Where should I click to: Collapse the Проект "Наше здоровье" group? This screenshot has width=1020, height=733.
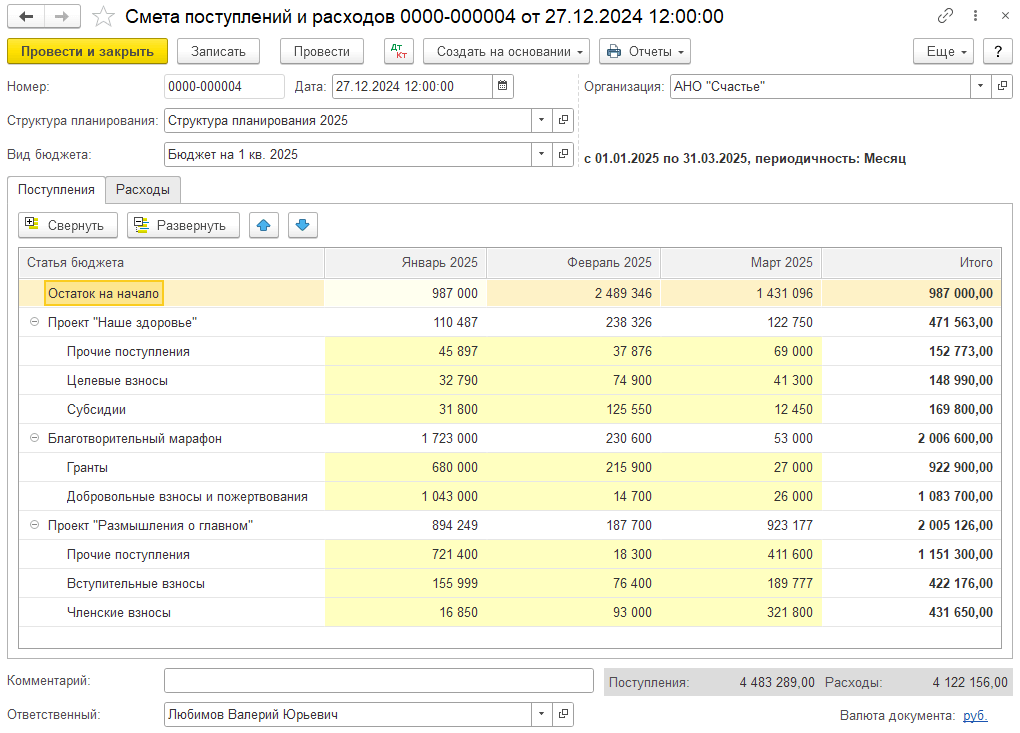pyautogui.click(x=35, y=322)
